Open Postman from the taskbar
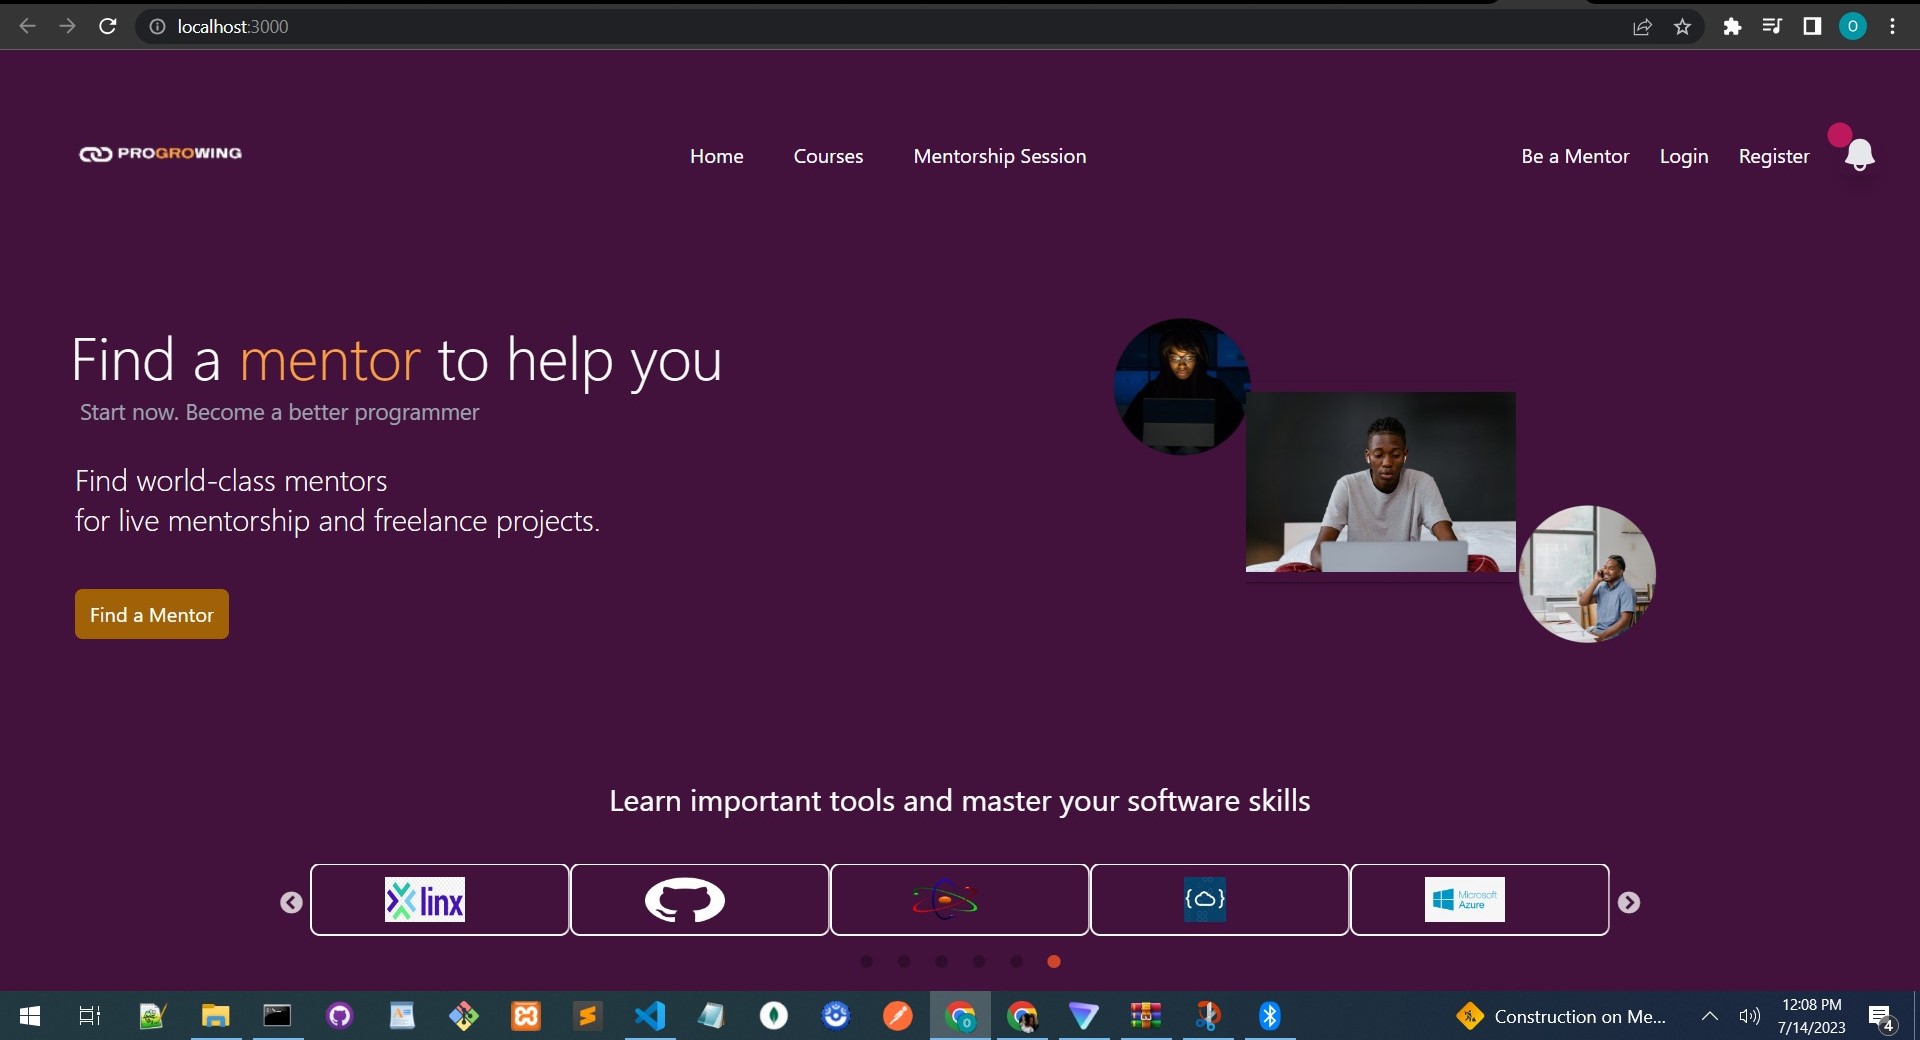1920x1040 pixels. pyautogui.click(x=897, y=1016)
